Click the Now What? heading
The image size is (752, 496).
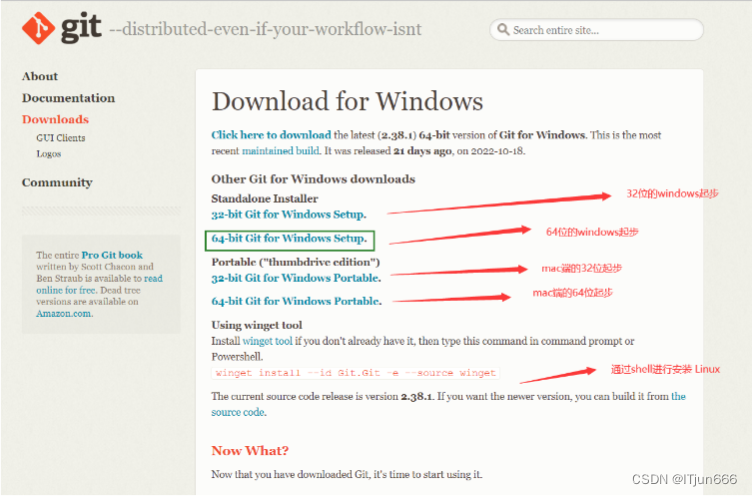[250, 450]
